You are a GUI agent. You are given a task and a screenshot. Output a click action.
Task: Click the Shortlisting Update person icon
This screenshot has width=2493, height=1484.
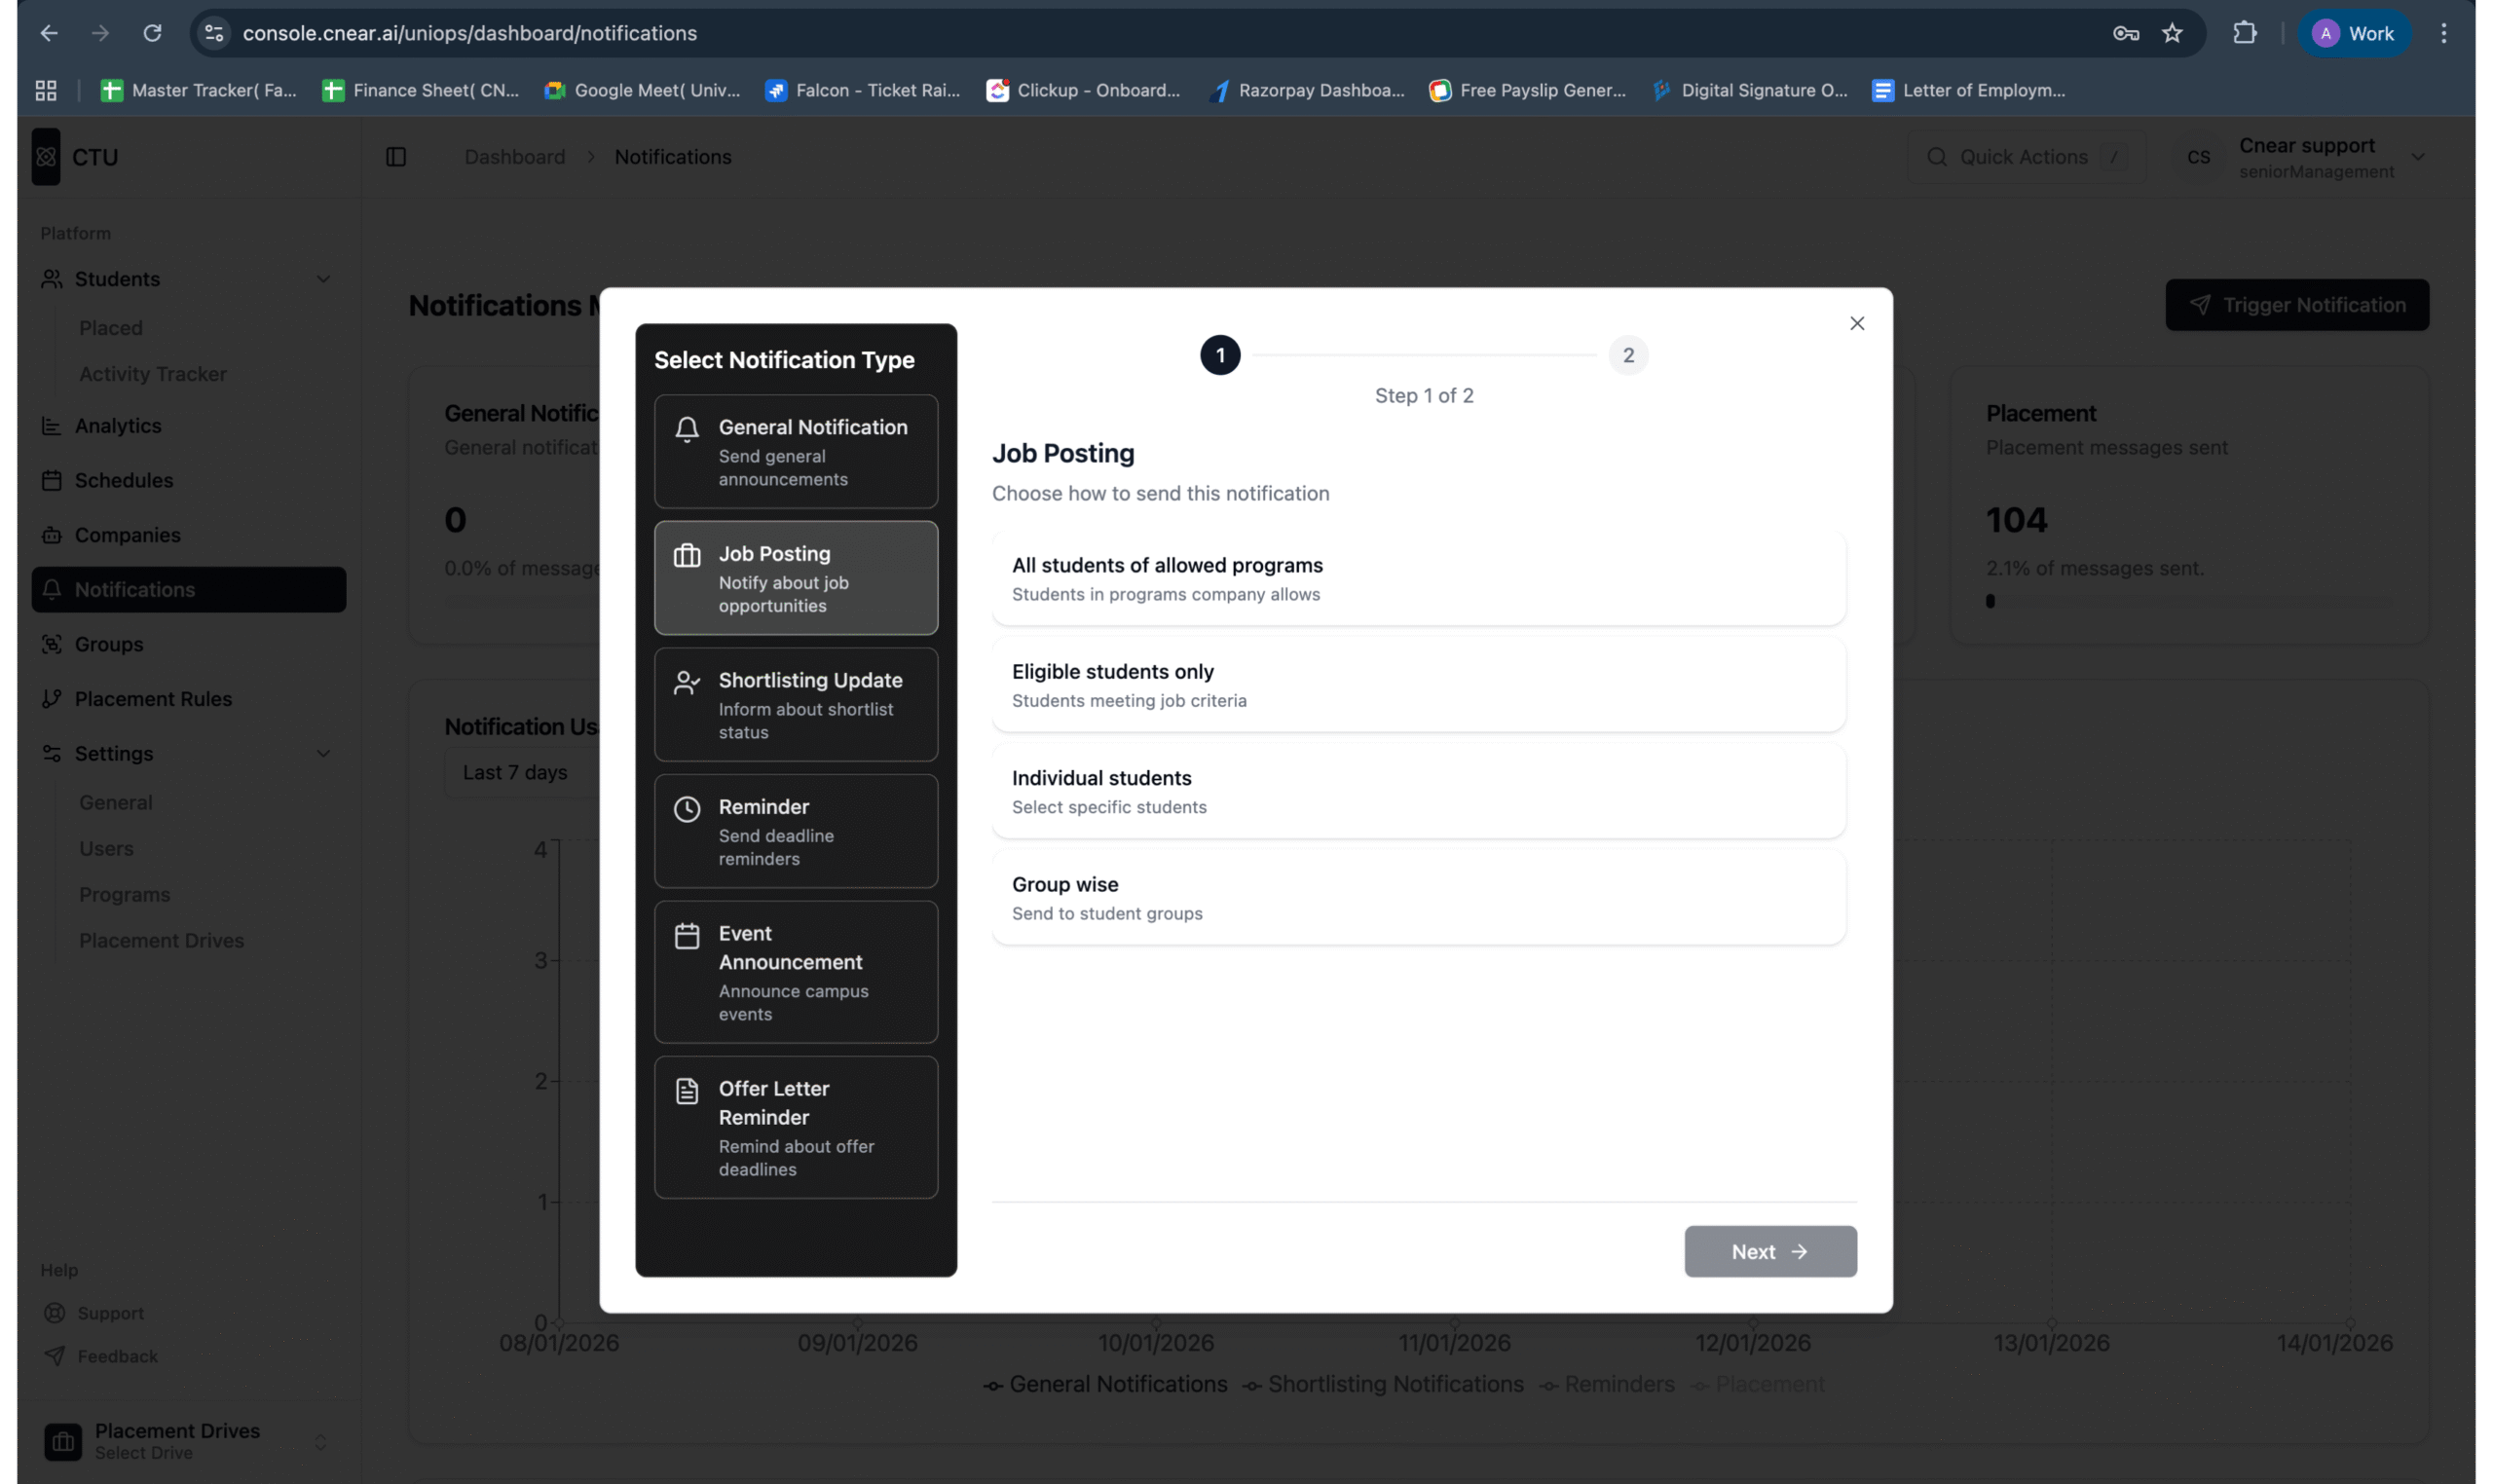[x=687, y=683]
